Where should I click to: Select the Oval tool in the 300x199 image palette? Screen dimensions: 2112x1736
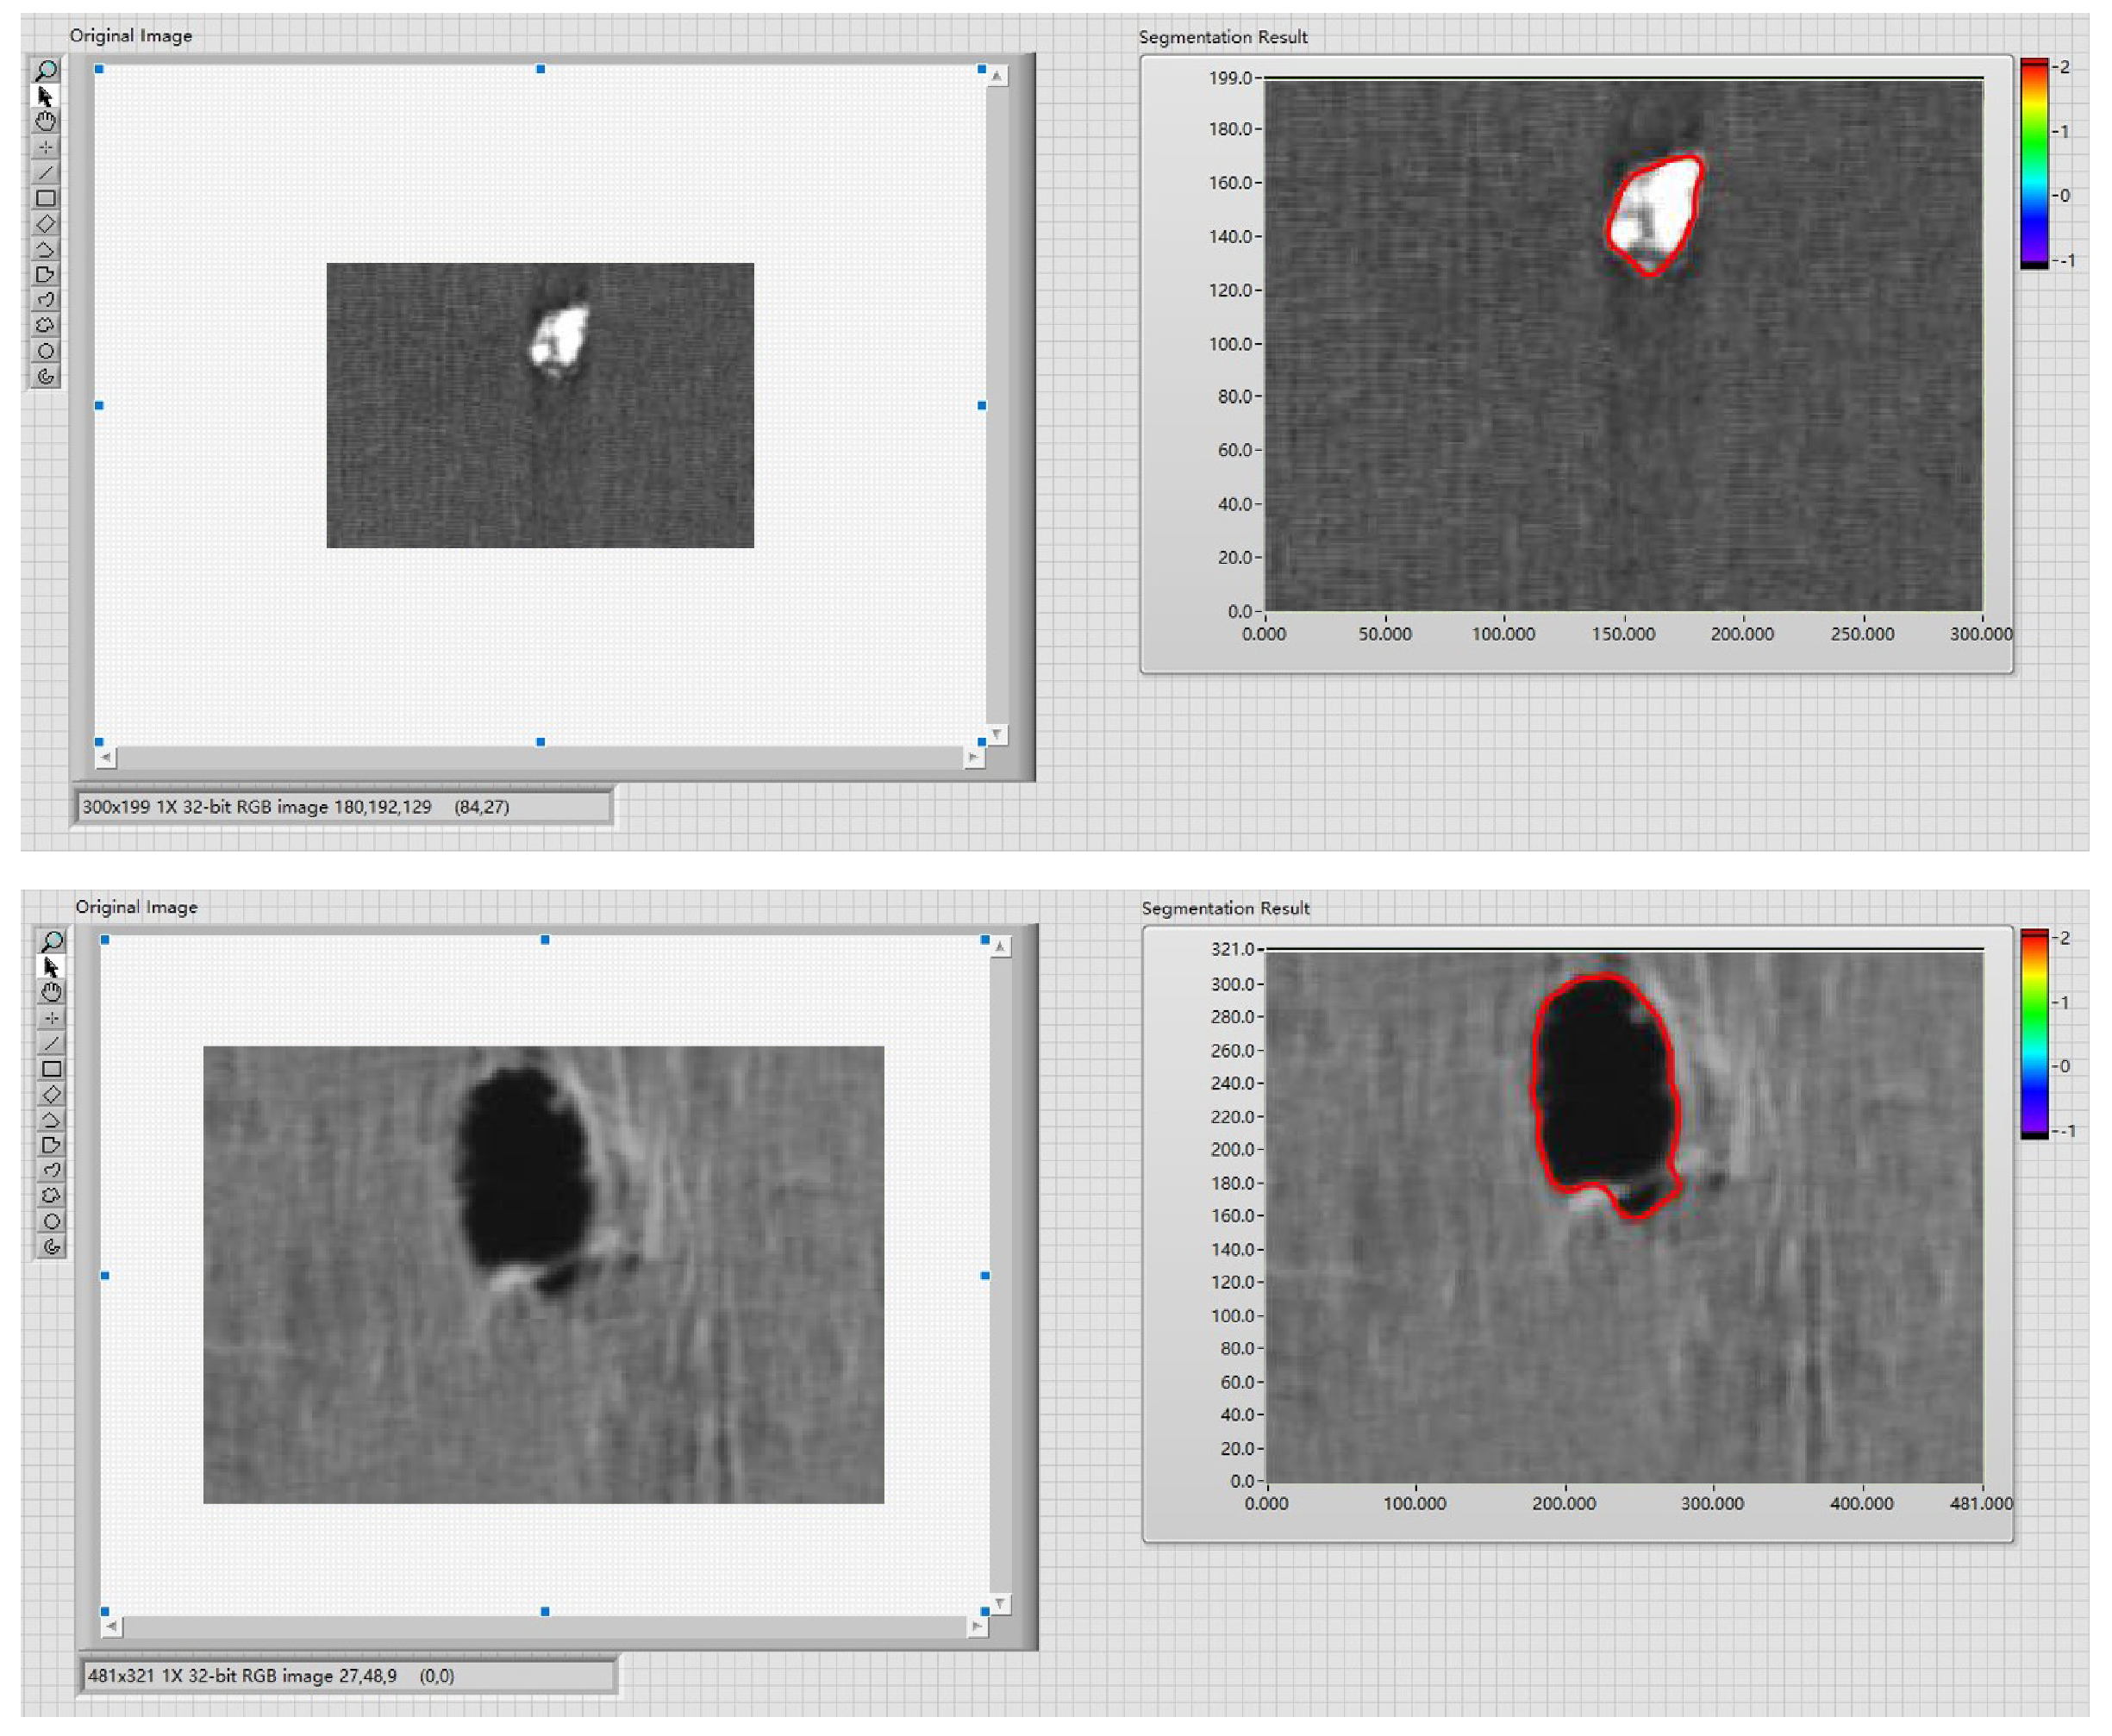coord(46,351)
